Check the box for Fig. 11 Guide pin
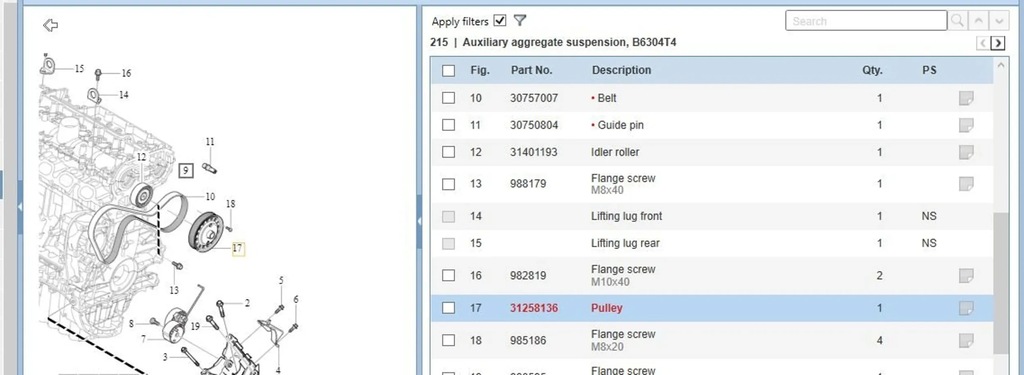 tap(449, 125)
